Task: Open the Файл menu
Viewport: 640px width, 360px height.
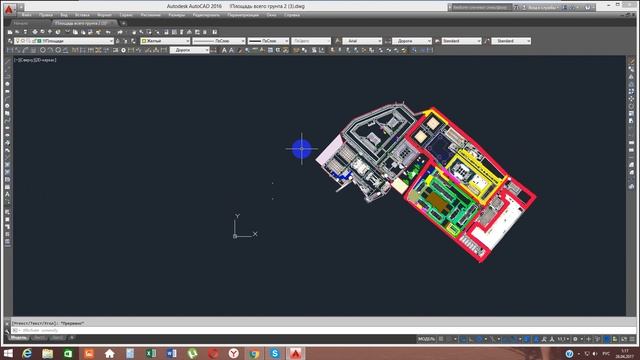Action: (27, 15)
